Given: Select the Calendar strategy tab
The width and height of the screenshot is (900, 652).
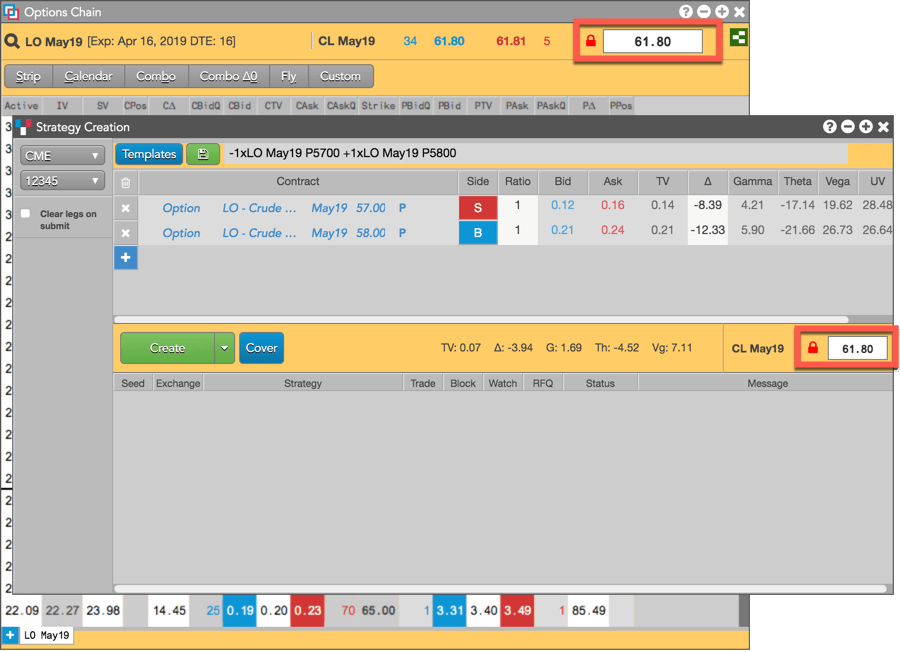Looking at the screenshot, I should click(88, 76).
